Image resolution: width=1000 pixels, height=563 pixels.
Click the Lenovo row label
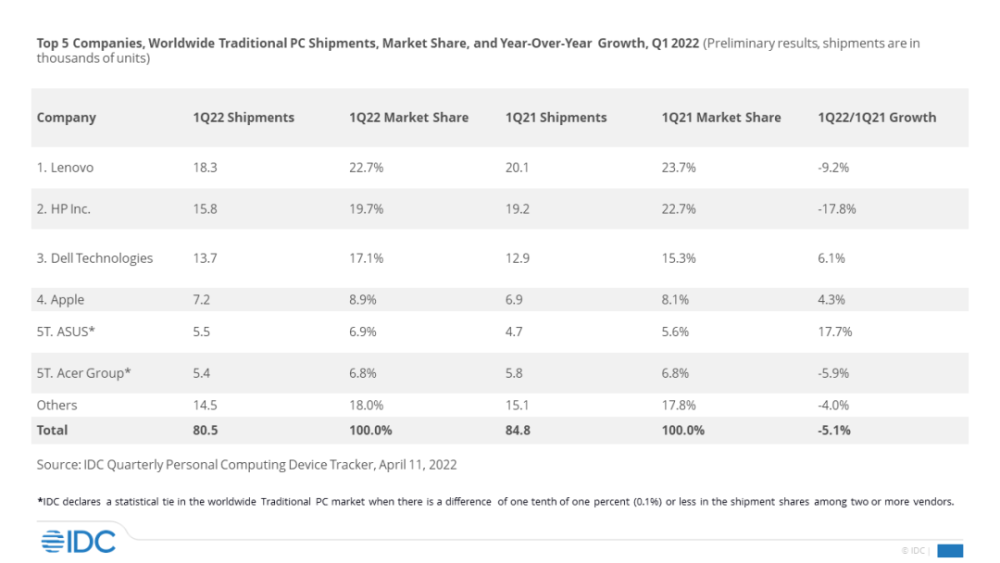65,168
